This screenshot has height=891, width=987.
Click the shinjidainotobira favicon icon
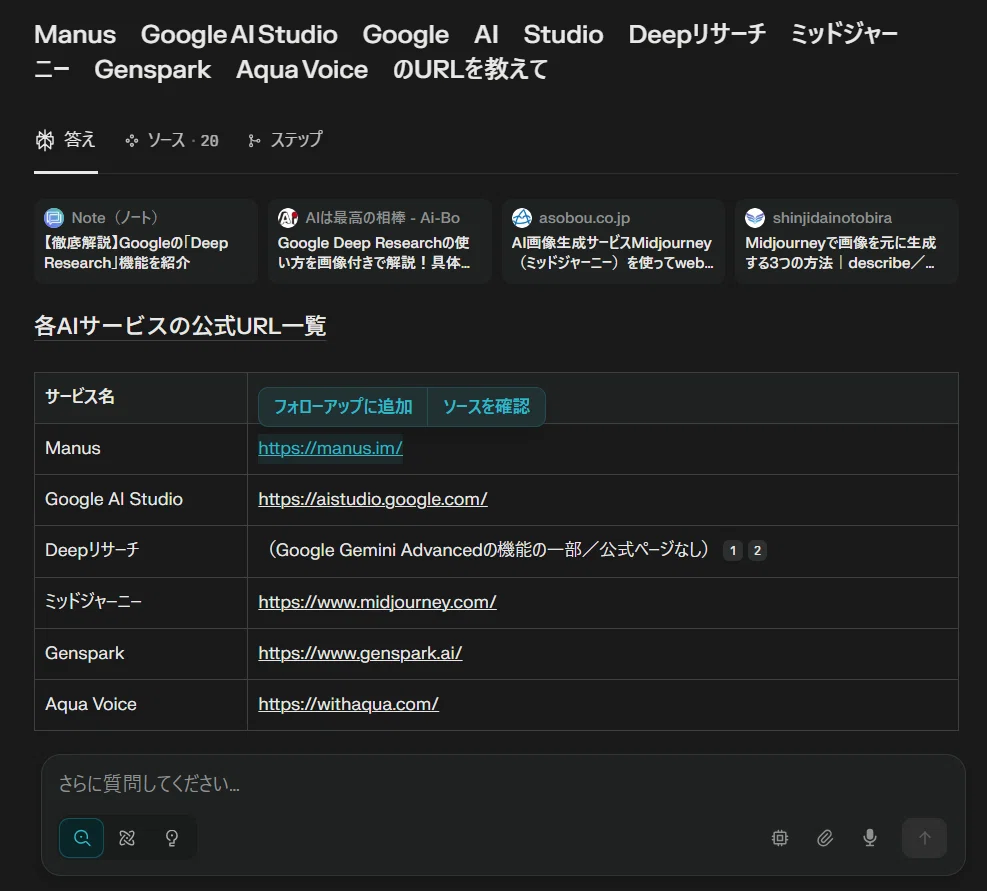point(755,218)
